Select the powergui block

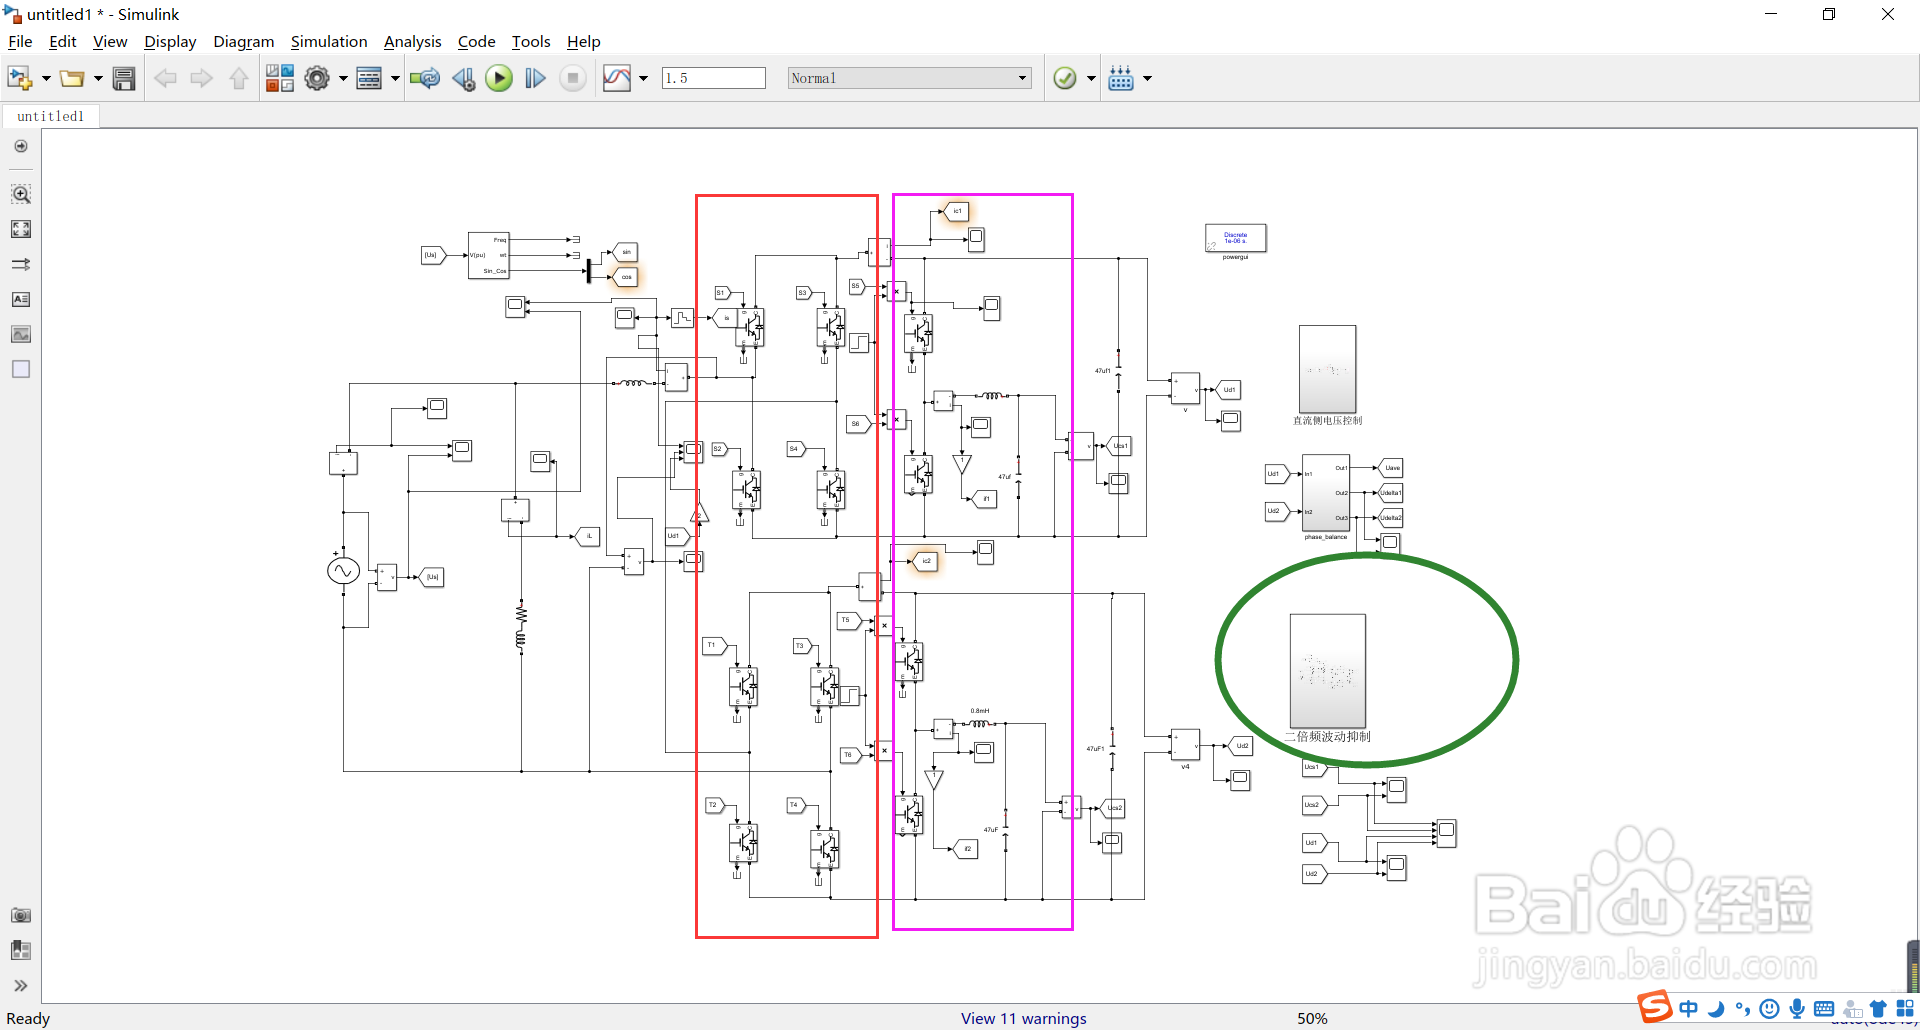[x=1236, y=238]
